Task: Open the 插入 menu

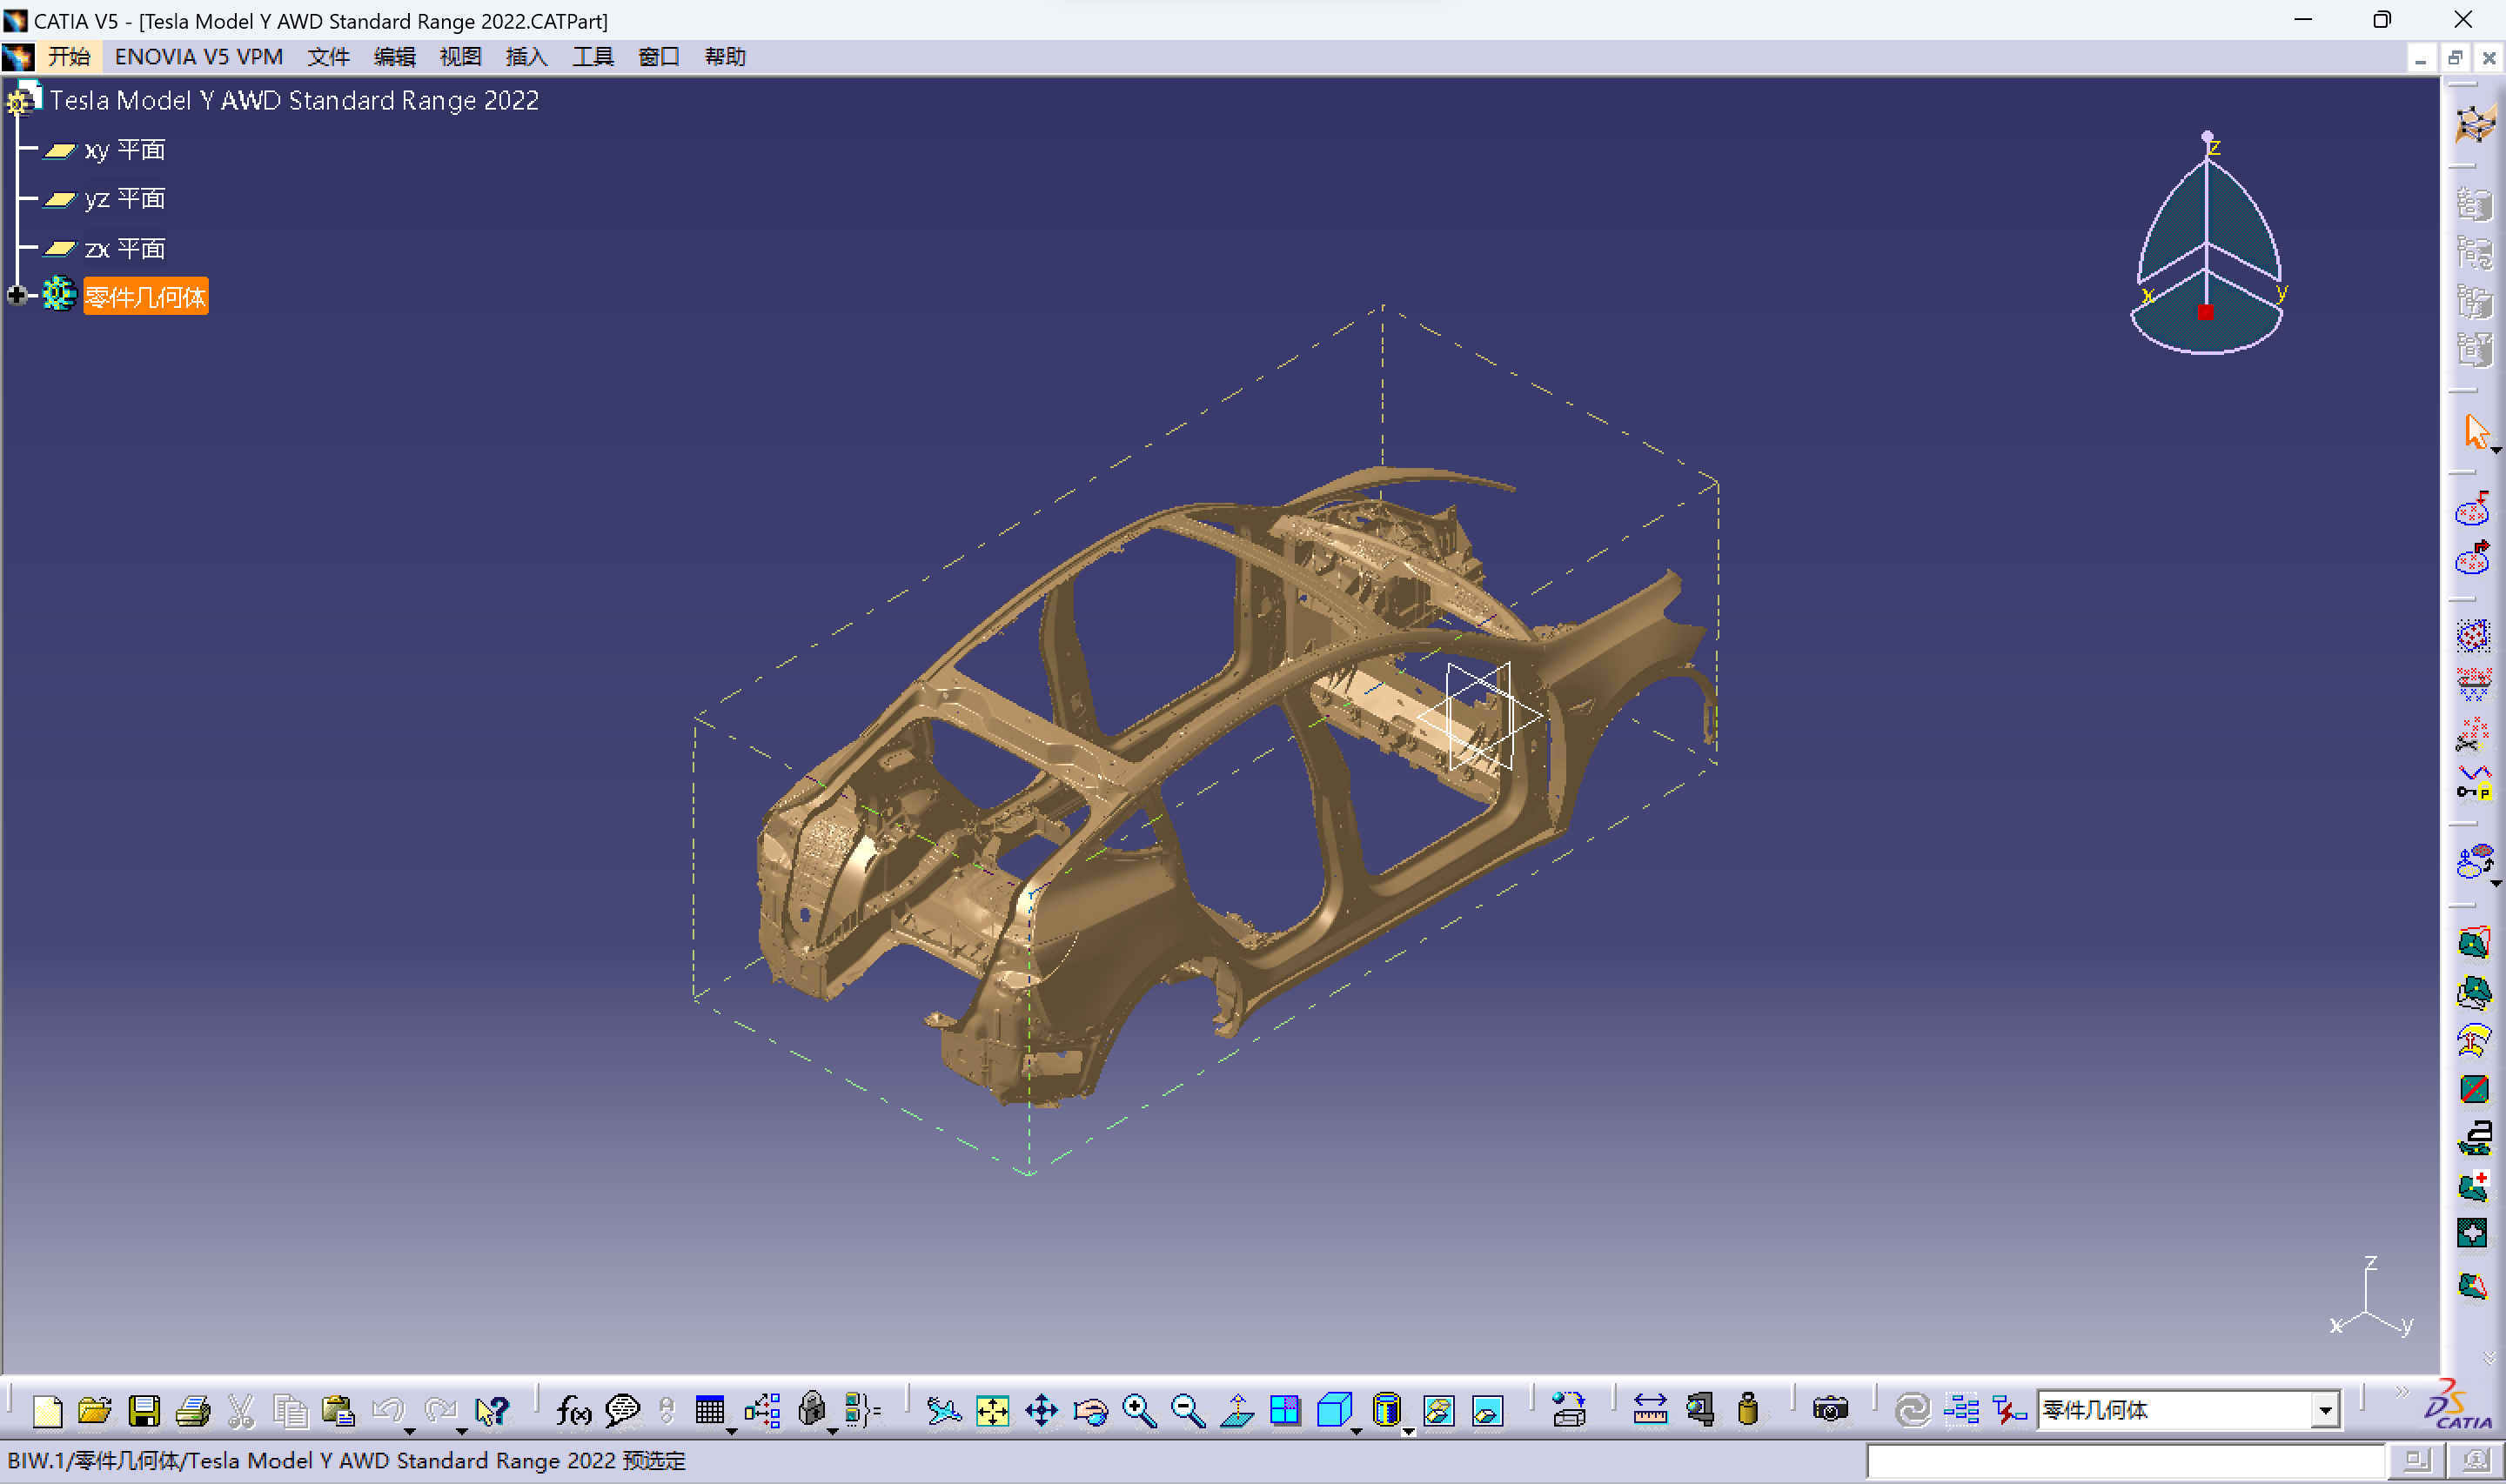Action: (526, 57)
